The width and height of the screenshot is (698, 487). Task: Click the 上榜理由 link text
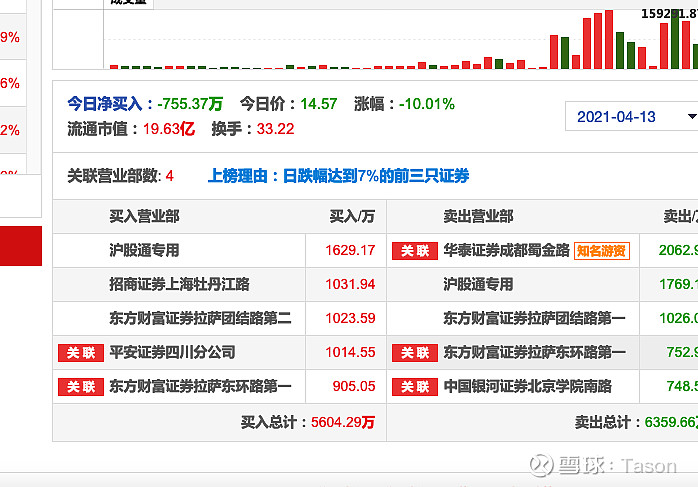click(x=338, y=176)
